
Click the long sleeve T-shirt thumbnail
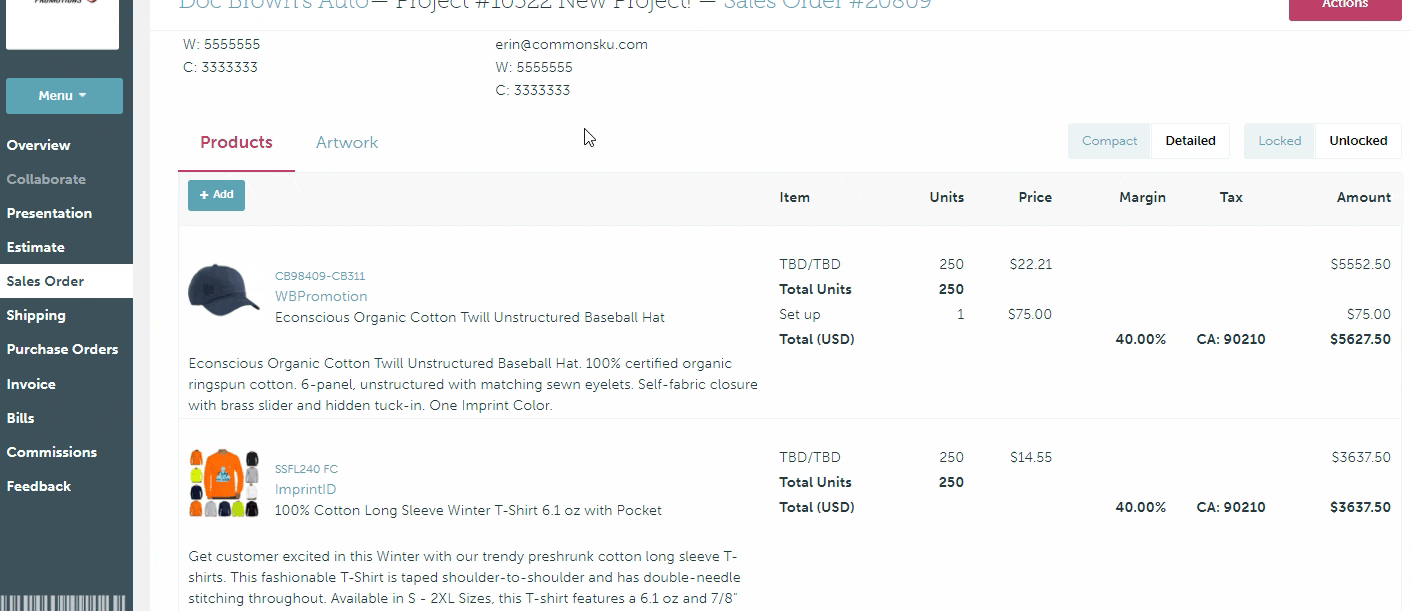[x=224, y=483]
